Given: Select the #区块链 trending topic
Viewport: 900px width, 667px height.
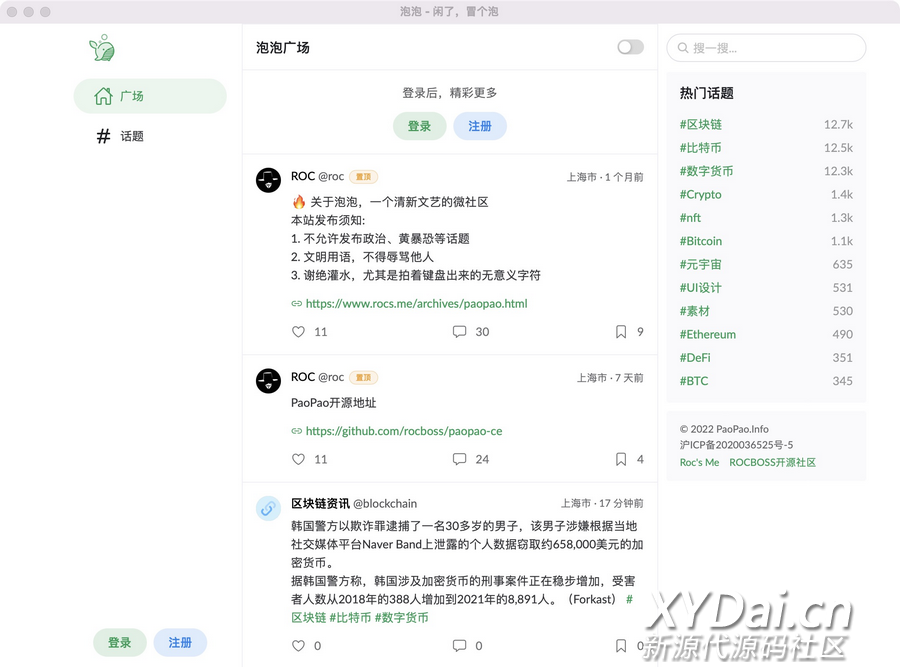Looking at the screenshot, I should 701,125.
